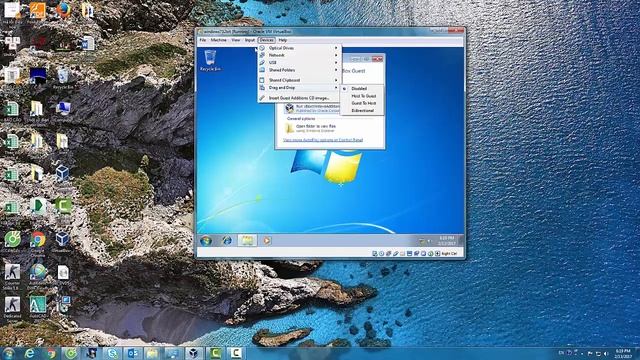
Task: Close the AutoPlay dialog
Action: pyautogui.click(x=378, y=59)
